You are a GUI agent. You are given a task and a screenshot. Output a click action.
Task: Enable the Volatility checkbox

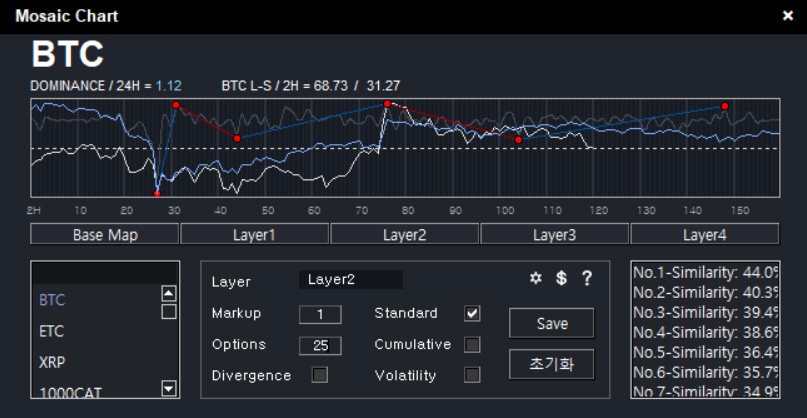click(x=472, y=375)
